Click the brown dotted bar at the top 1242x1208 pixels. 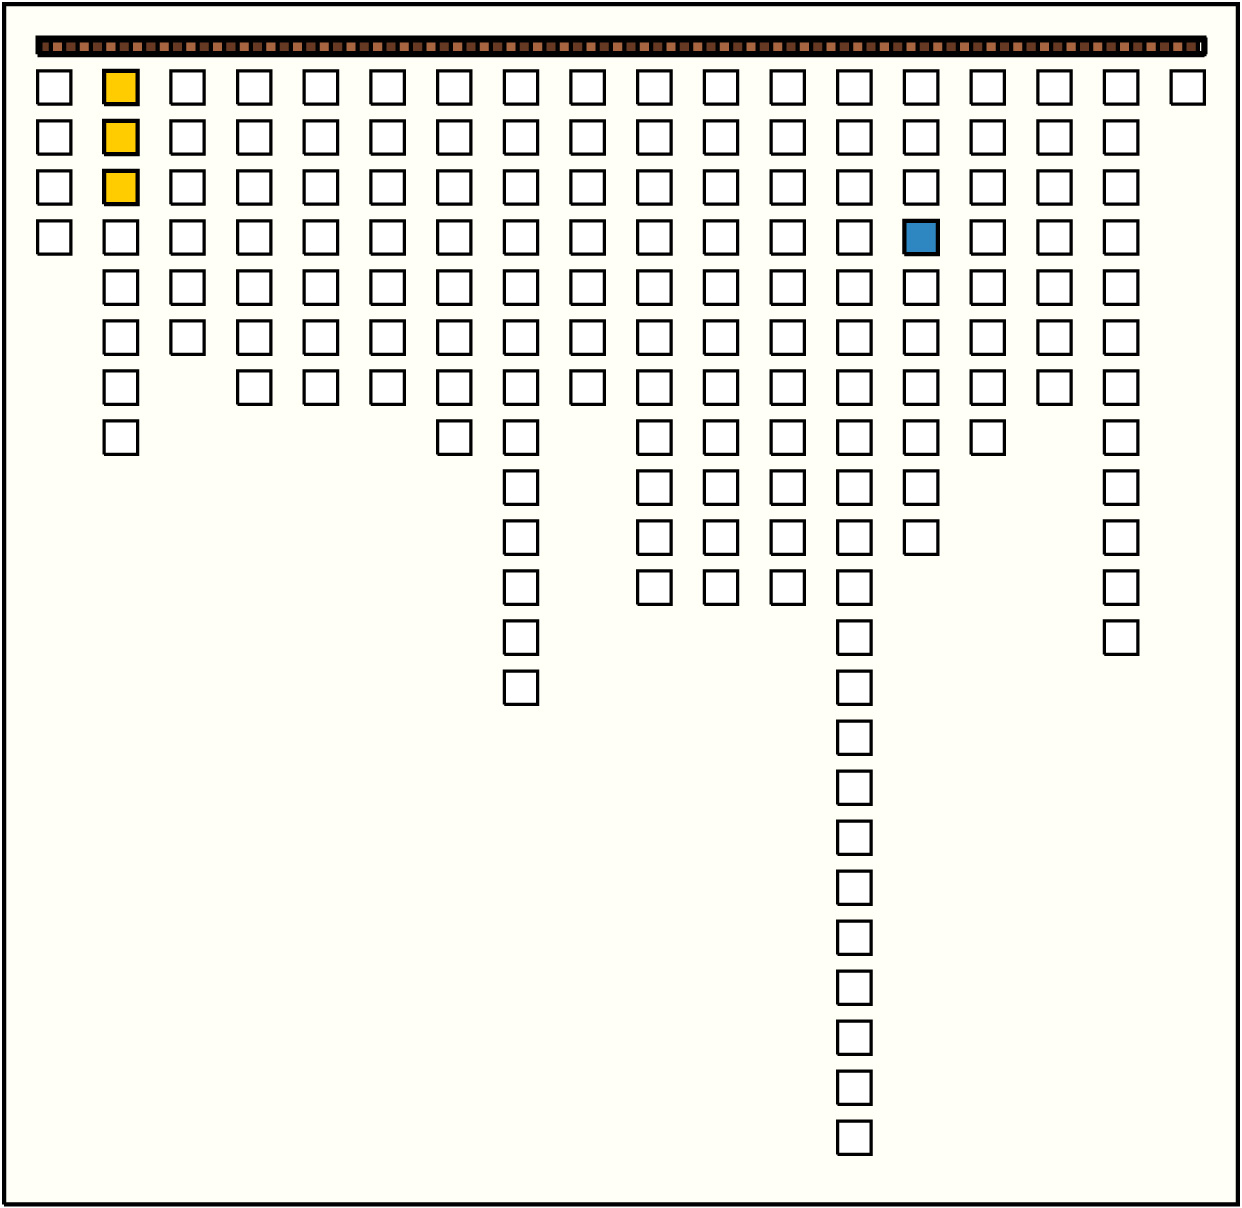tap(620, 46)
